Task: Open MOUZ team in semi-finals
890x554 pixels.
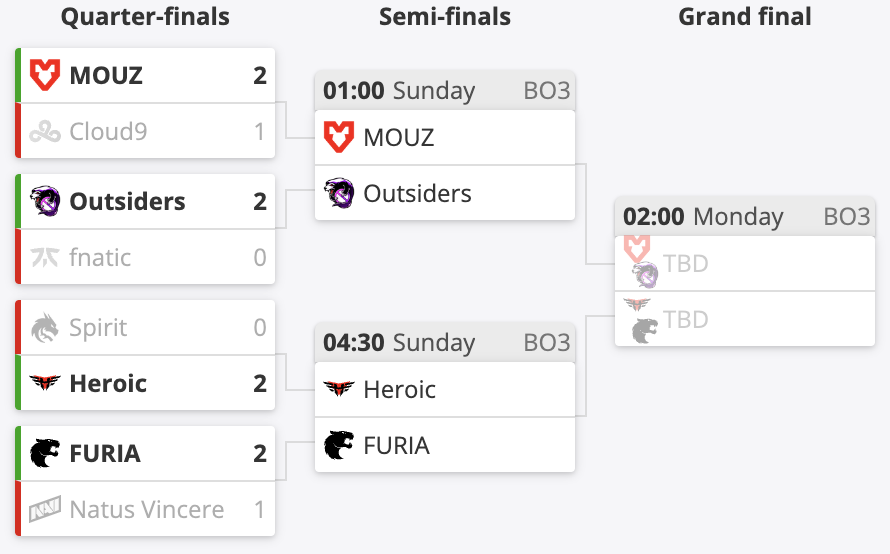Action: click(445, 137)
